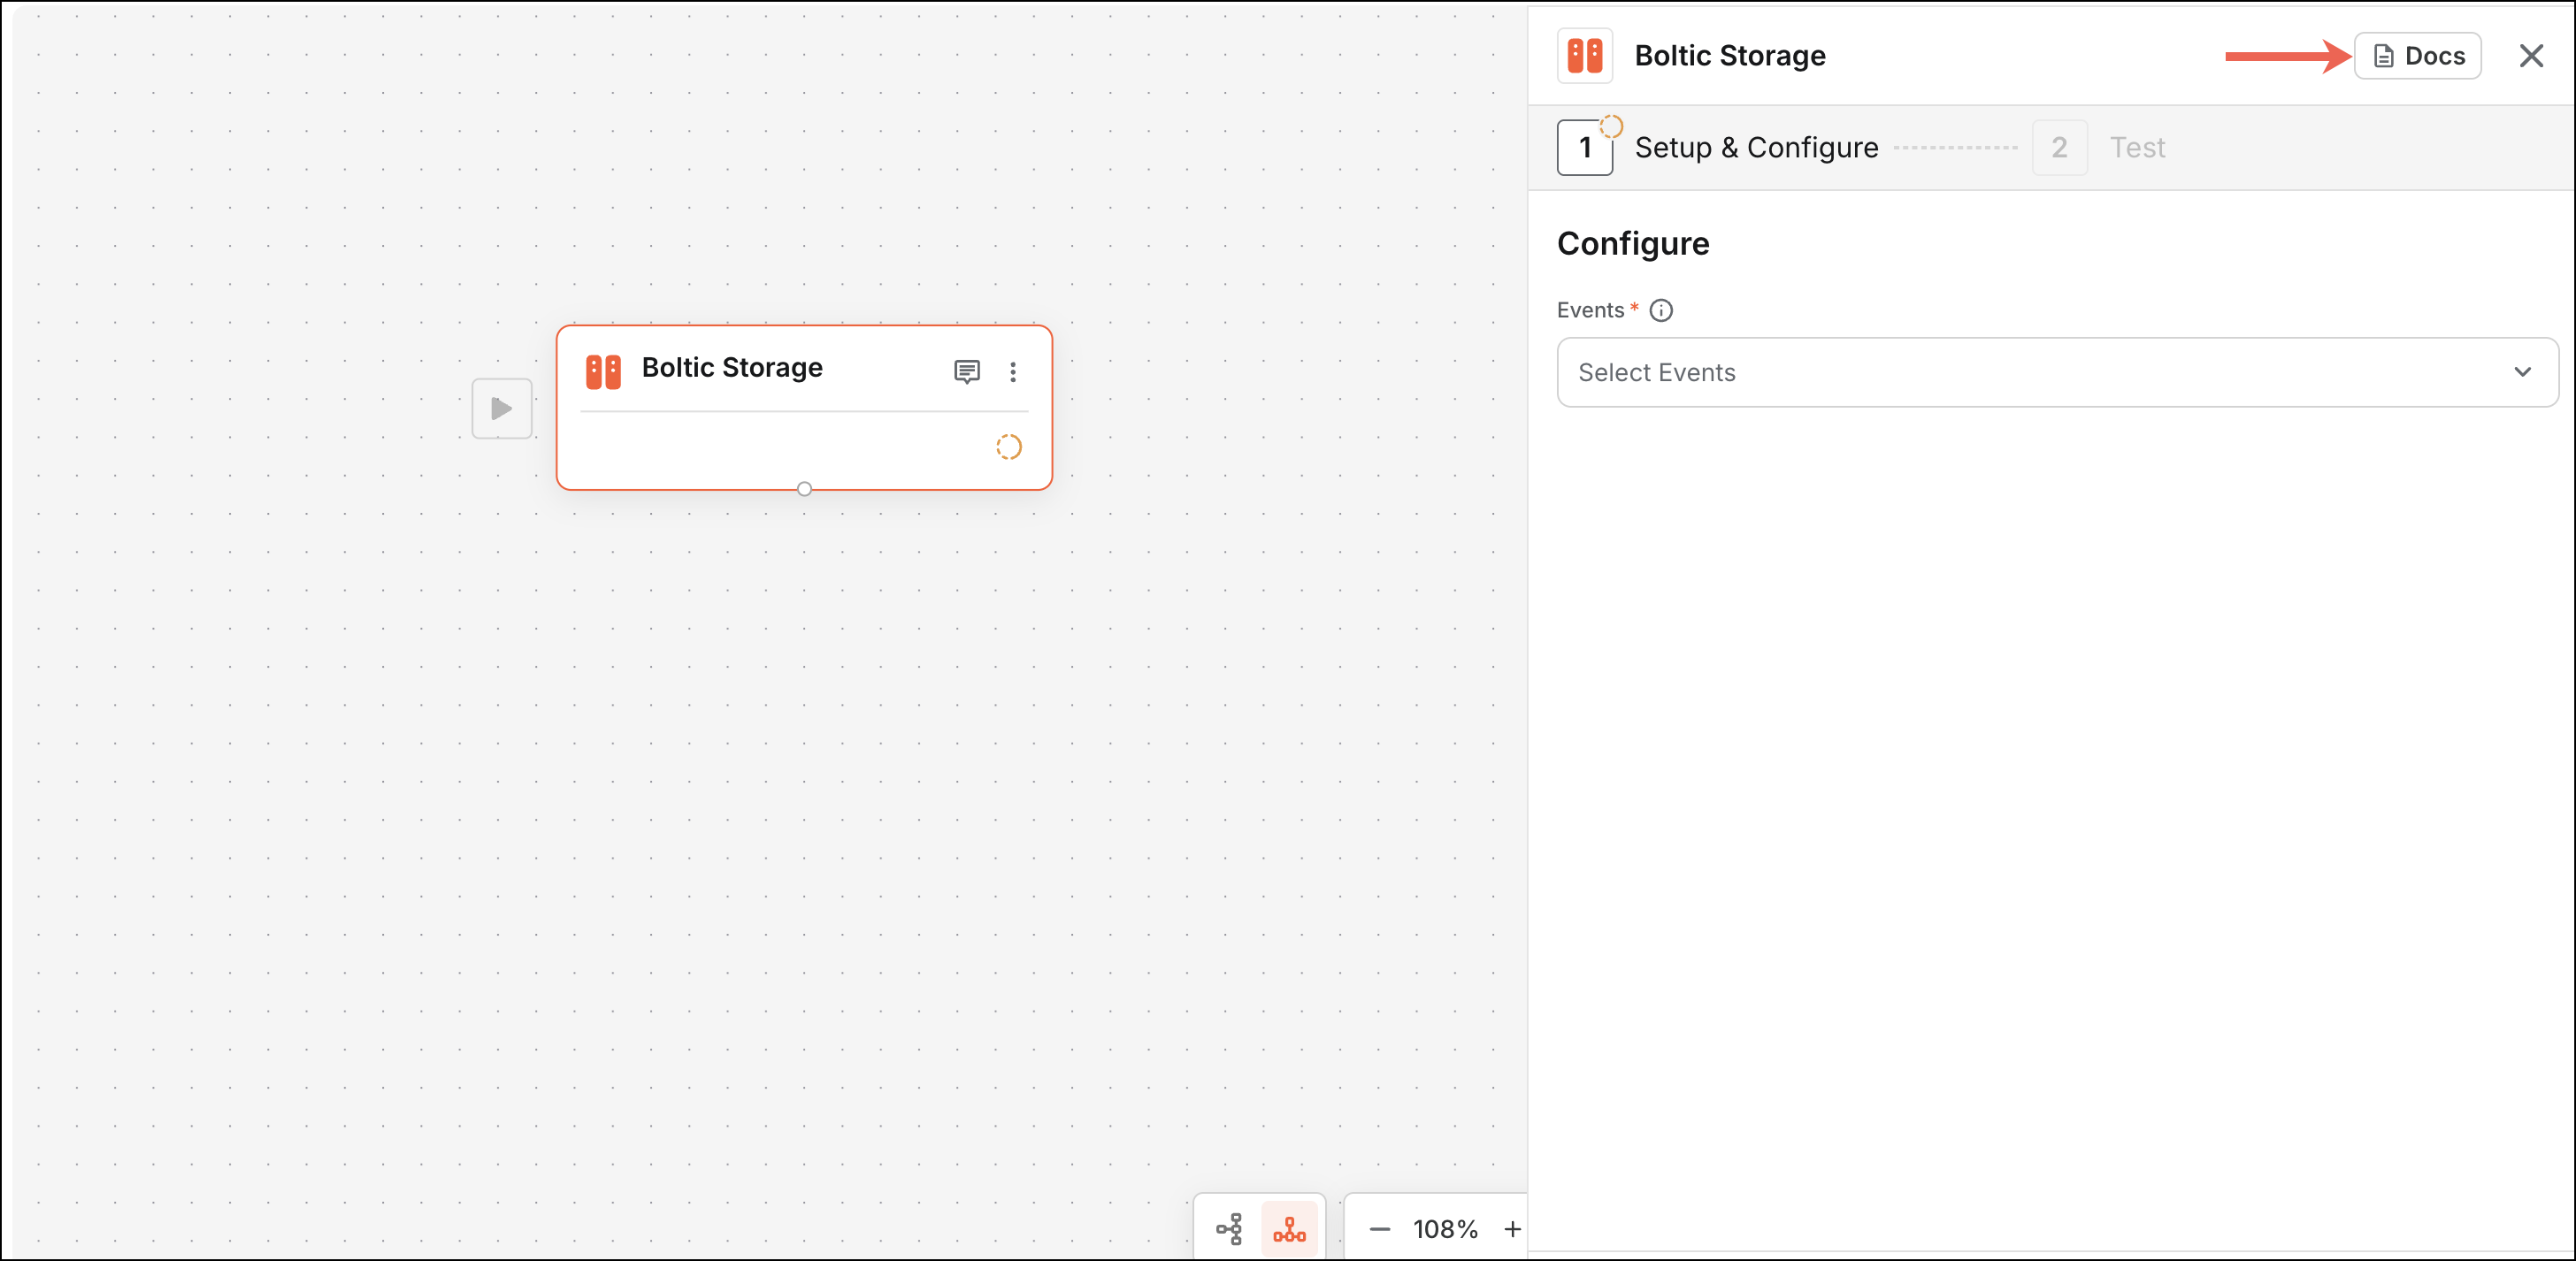Viewport: 2576px width, 1261px height.
Task: Click the pending status circle on node
Action: tap(1008, 447)
